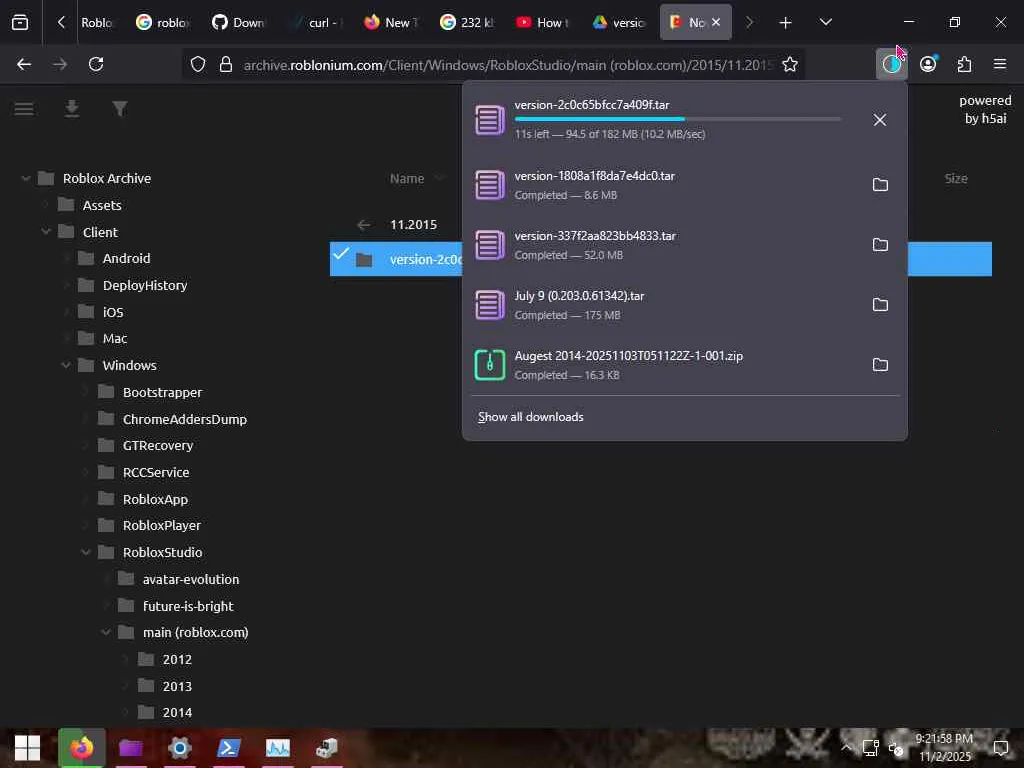
Task: Open the 2012 folder in tree
Action: (x=165, y=660)
